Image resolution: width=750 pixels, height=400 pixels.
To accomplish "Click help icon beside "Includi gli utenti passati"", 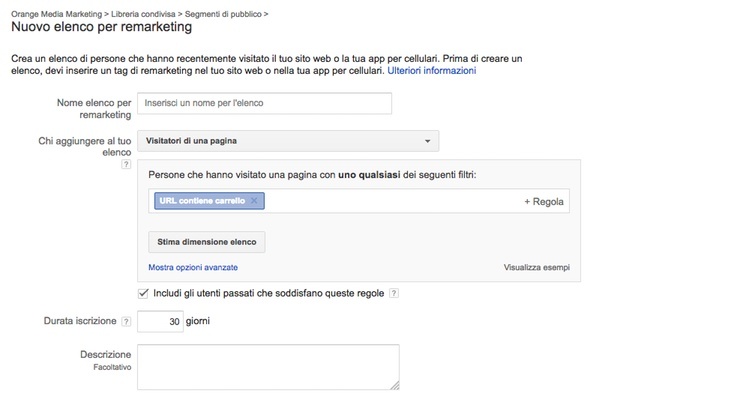I will tap(394, 293).
